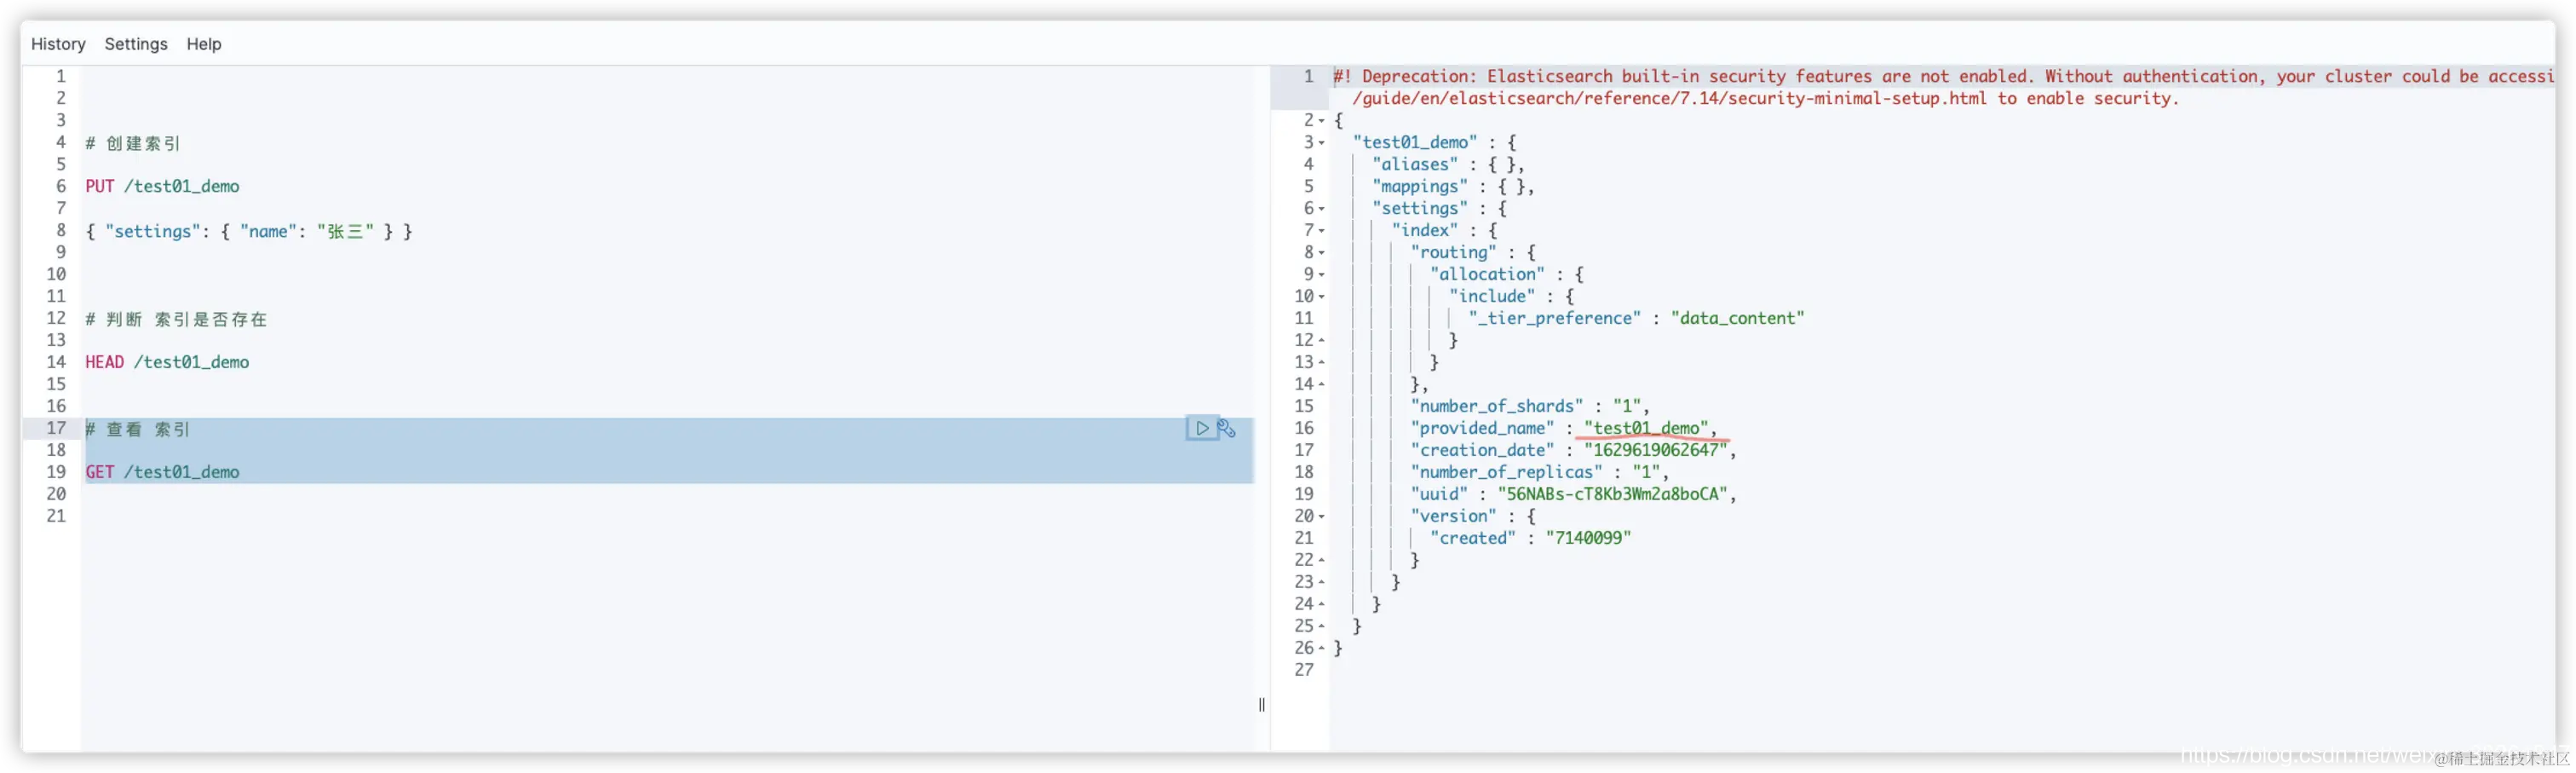Click the comment "# 查看 索引"
Screen dimensions: 2576x773
coord(137,429)
